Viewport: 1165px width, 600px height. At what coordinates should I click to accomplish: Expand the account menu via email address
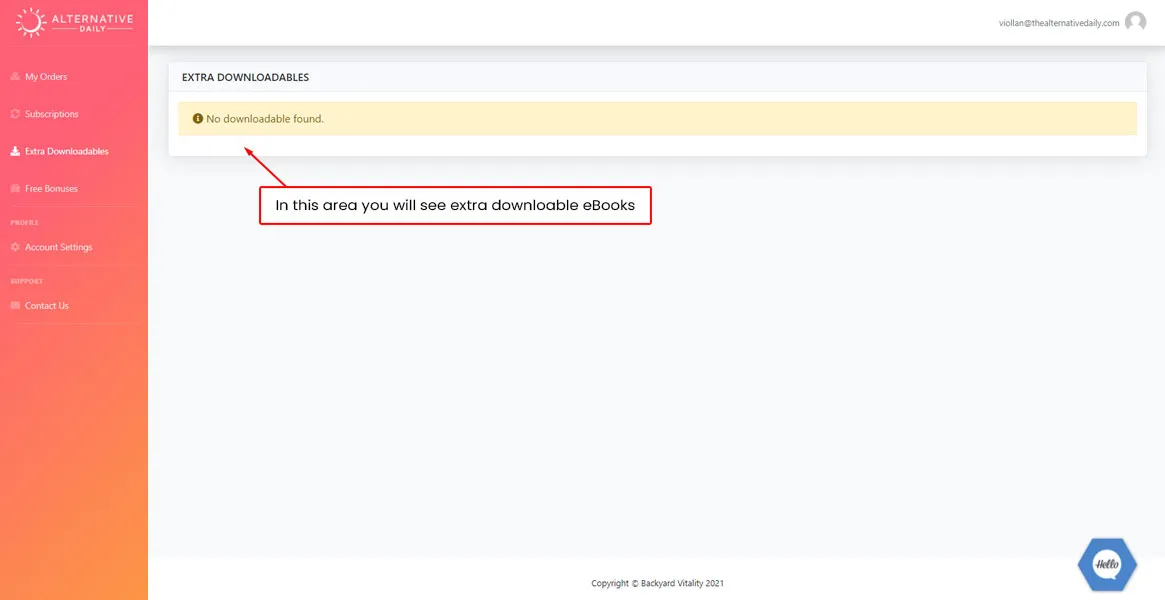coord(1058,23)
